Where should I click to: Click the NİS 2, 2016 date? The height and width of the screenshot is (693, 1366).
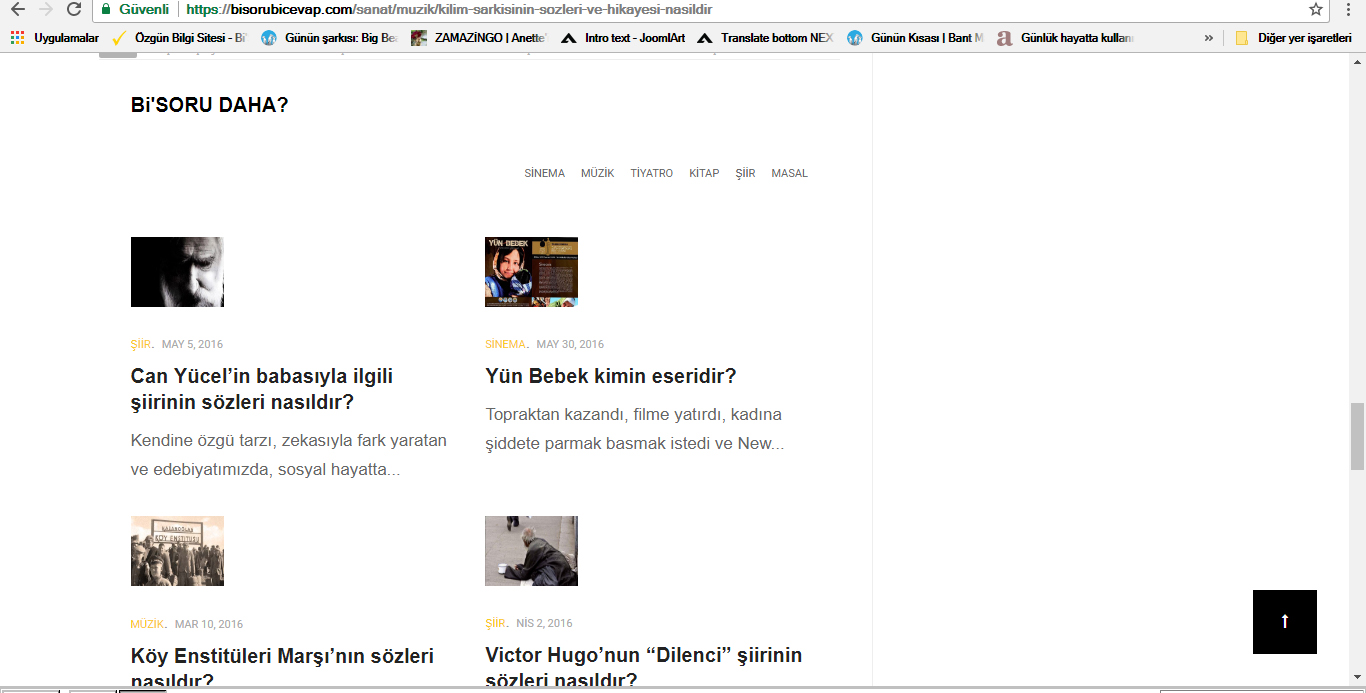coord(544,623)
